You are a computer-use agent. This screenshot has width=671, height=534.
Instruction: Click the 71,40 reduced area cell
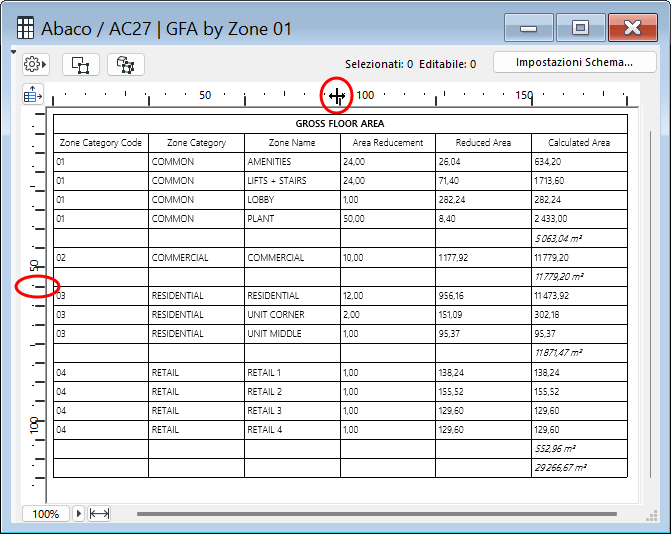[x=484, y=181]
